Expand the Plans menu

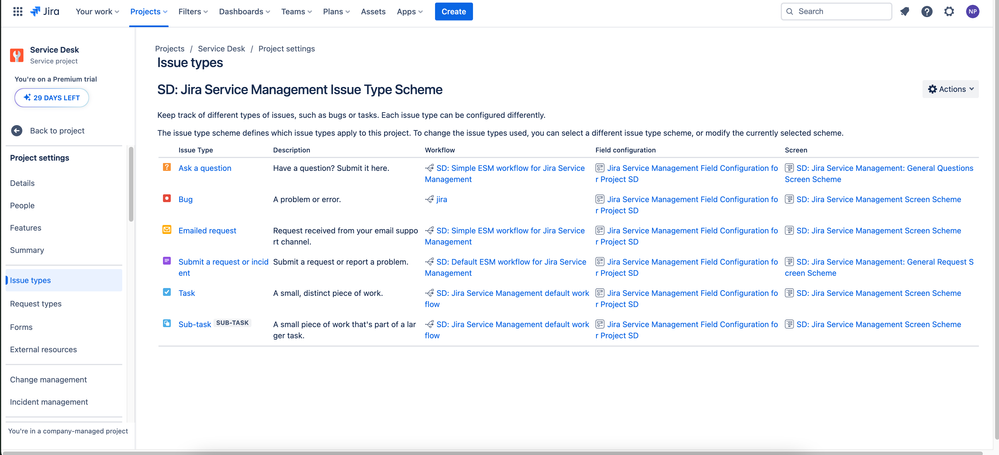tap(337, 11)
